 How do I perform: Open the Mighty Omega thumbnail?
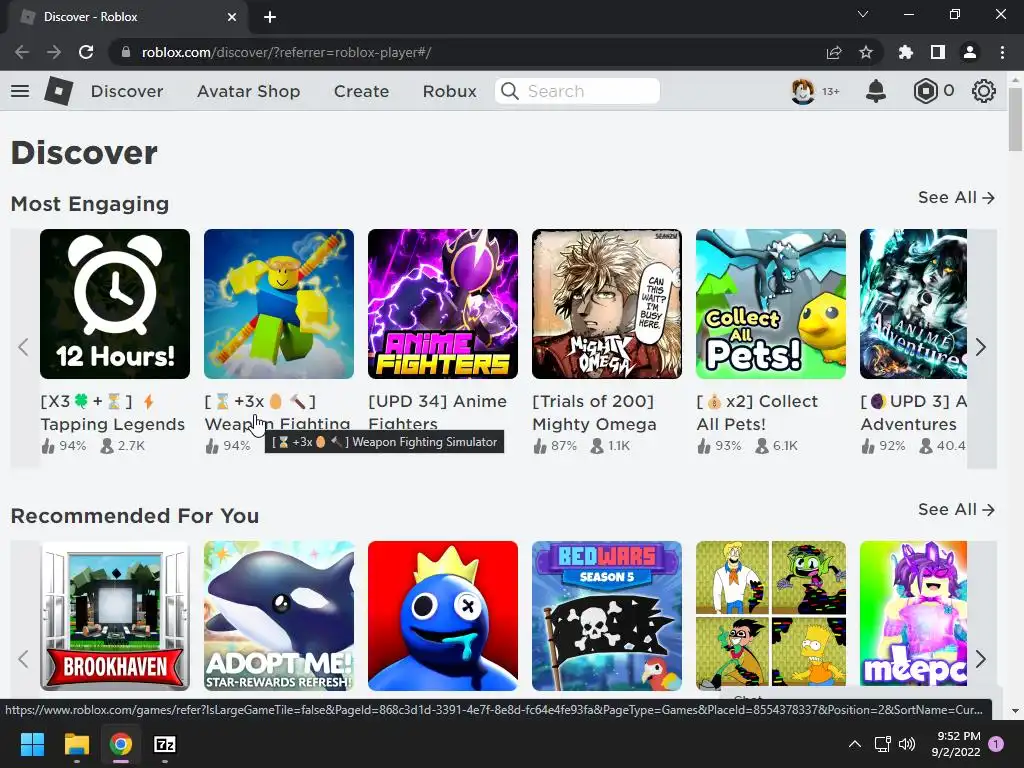pyautogui.click(x=607, y=304)
